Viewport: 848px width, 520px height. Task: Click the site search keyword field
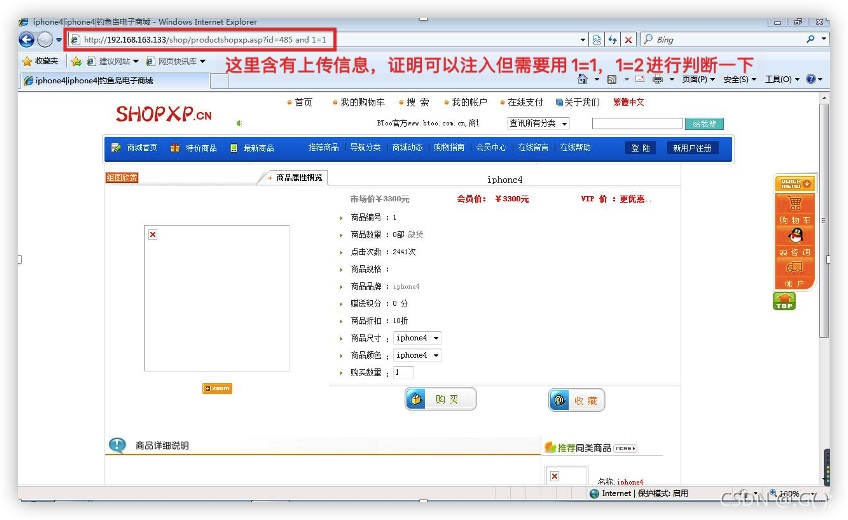(637, 124)
